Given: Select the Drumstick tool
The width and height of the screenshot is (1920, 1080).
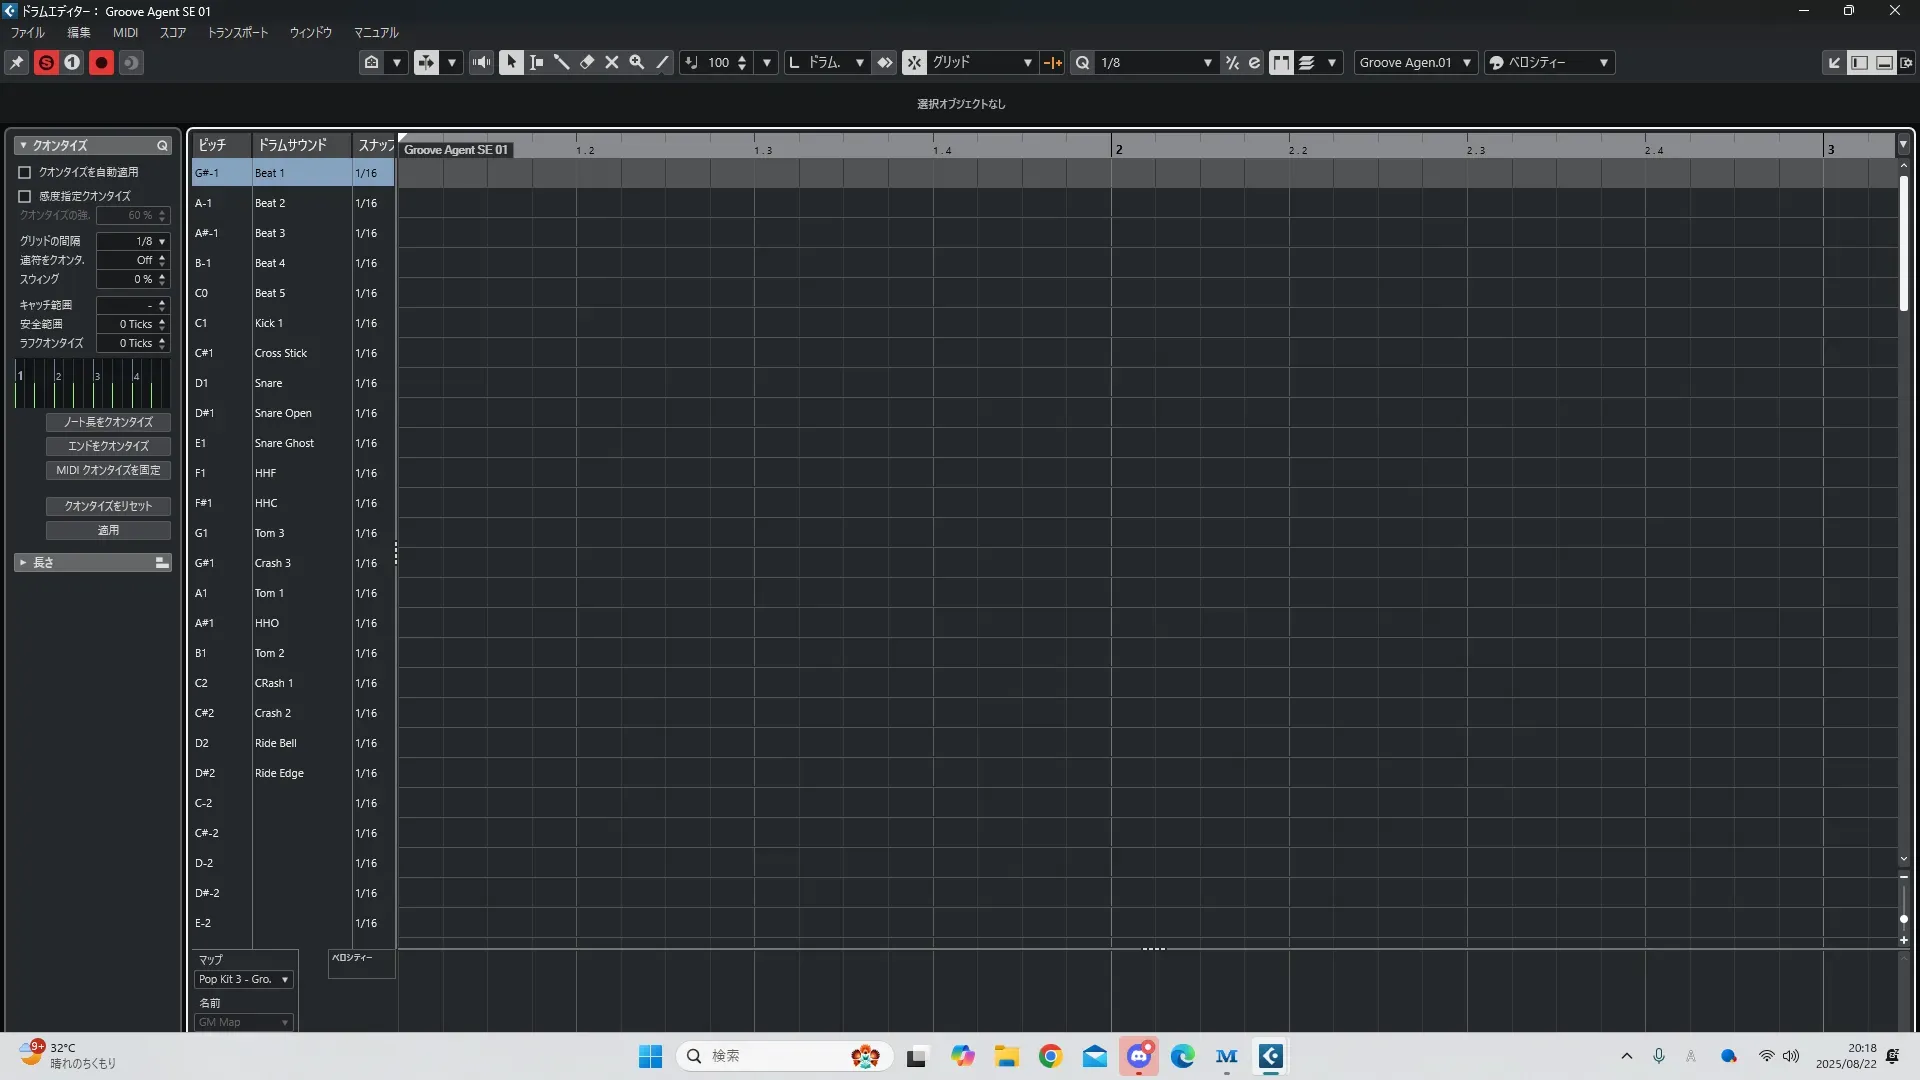Looking at the screenshot, I should pos(561,62).
